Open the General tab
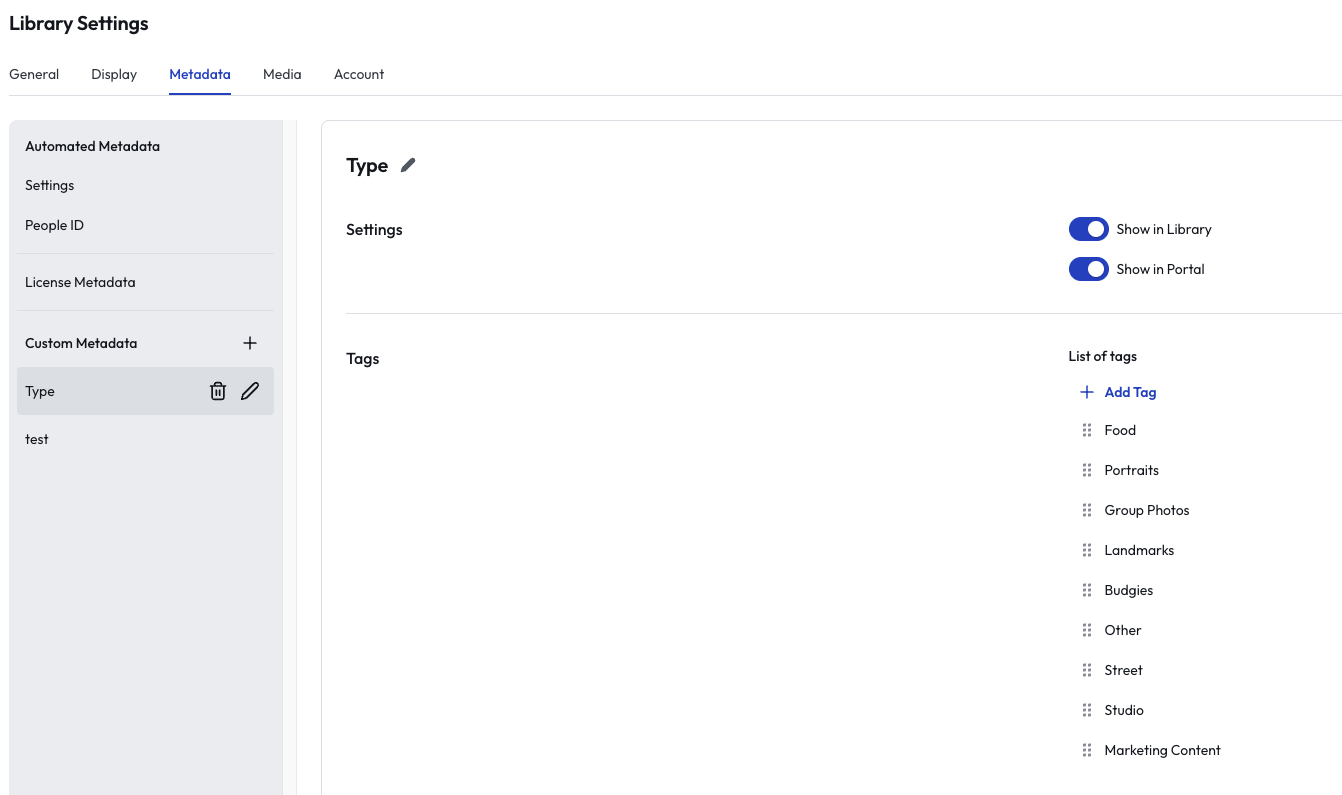Image resolution: width=1342 pixels, height=795 pixels. click(x=34, y=74)
